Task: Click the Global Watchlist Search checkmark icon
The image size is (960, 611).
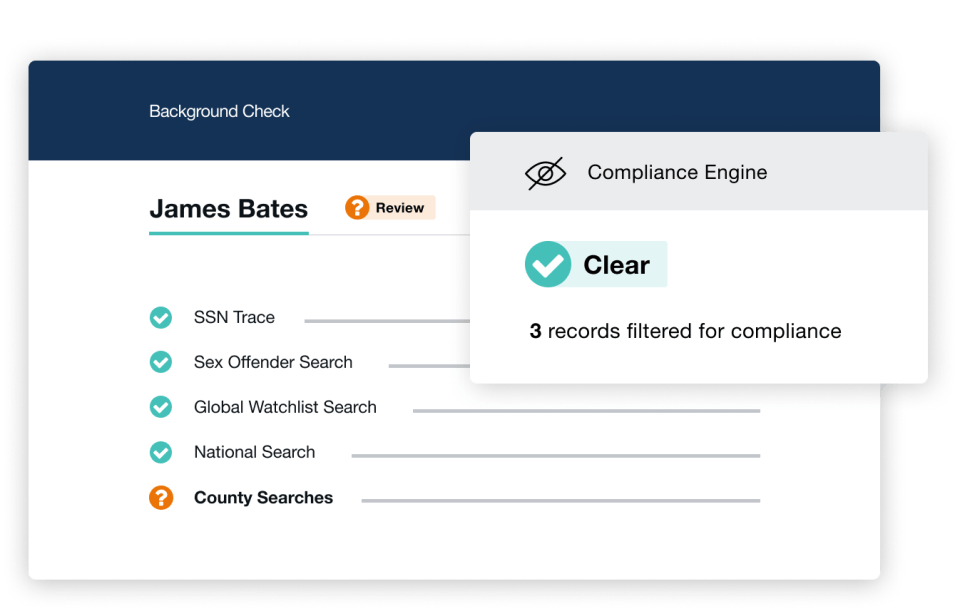Action: [x=161, y=407]
